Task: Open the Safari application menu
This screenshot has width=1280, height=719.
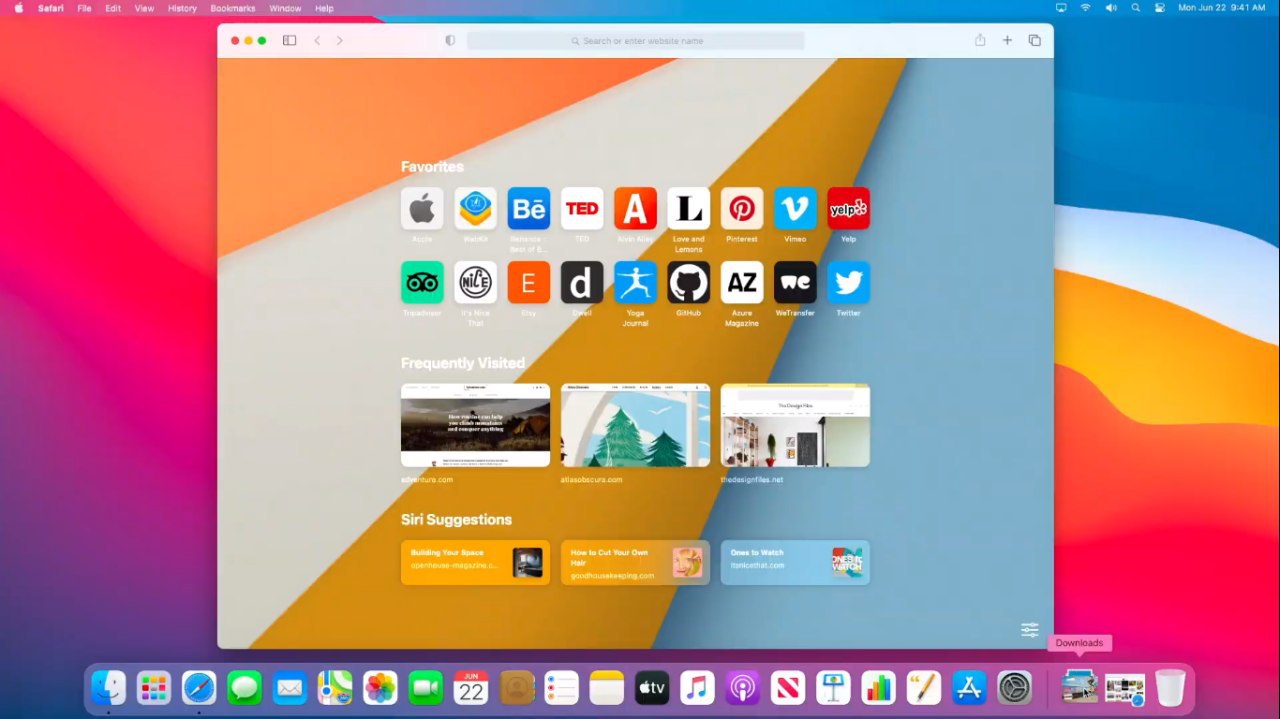Action: 51,8
